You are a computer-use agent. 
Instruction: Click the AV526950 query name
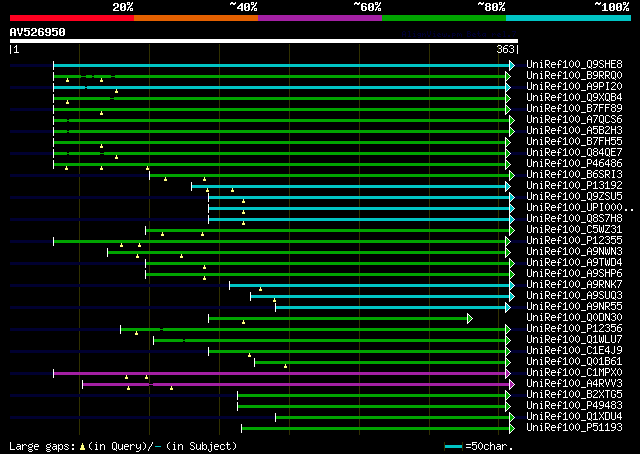tap(38, 32)
